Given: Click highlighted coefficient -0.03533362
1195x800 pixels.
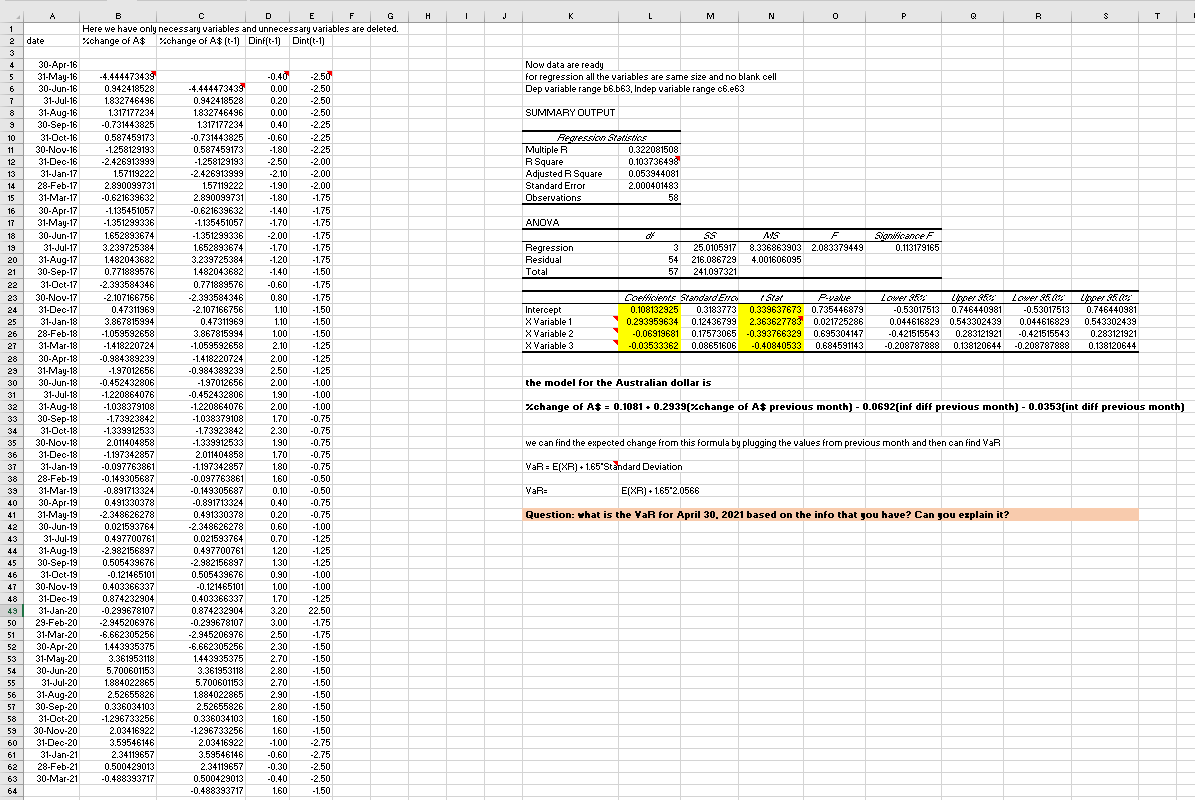Looking at the screenshot, I should coord(650,346).
